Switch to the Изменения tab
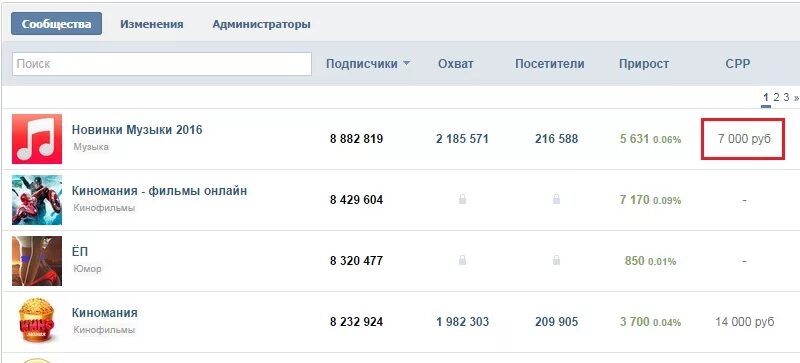The image size is (800, 363). click(152, 25)
